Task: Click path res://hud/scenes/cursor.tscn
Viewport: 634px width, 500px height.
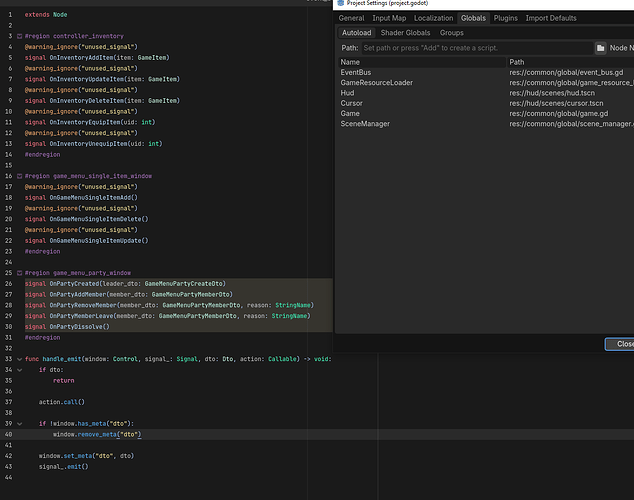Action: point(556,103)
